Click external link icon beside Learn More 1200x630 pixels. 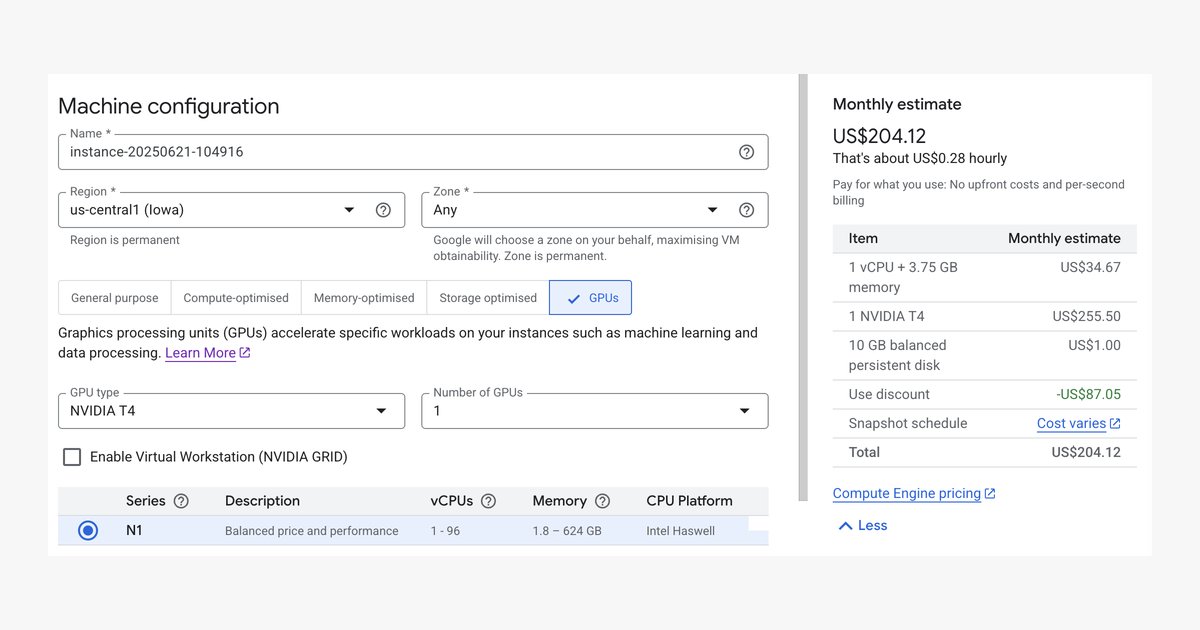245,353
